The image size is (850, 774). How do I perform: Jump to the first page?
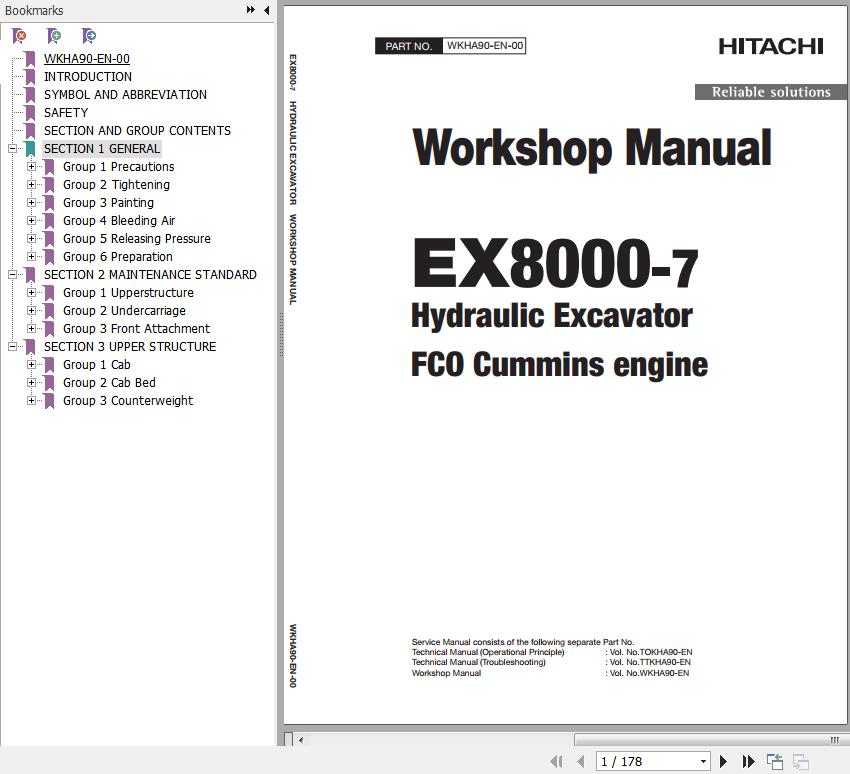[556, 762]
